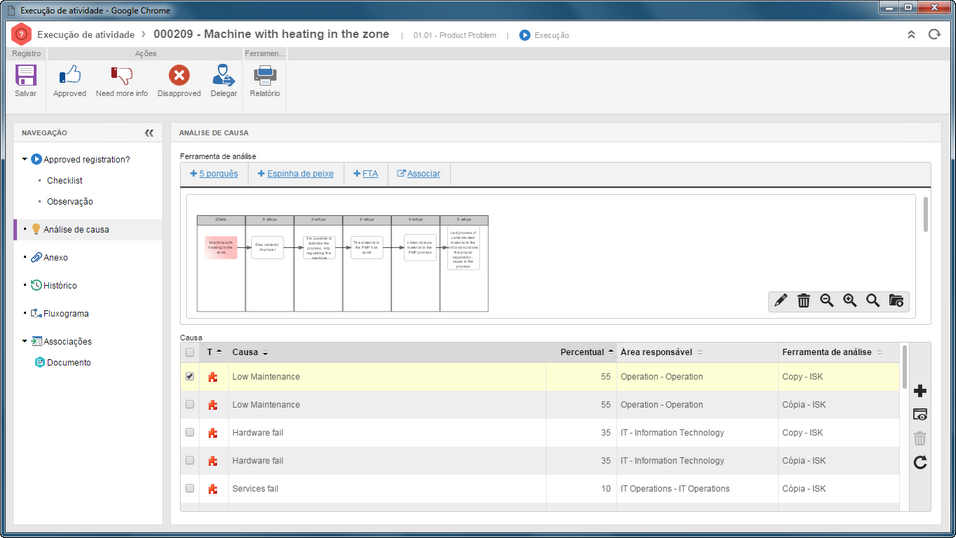956x538 pixels.
Task: Save the record with Salvar
Action: pyautogui.click(x=26, y=81)
